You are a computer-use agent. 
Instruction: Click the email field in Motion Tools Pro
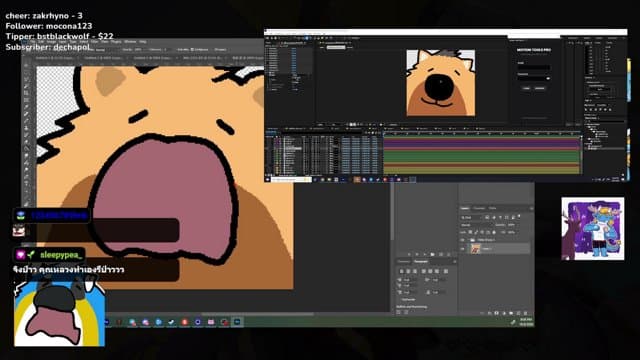click(533, 67)
